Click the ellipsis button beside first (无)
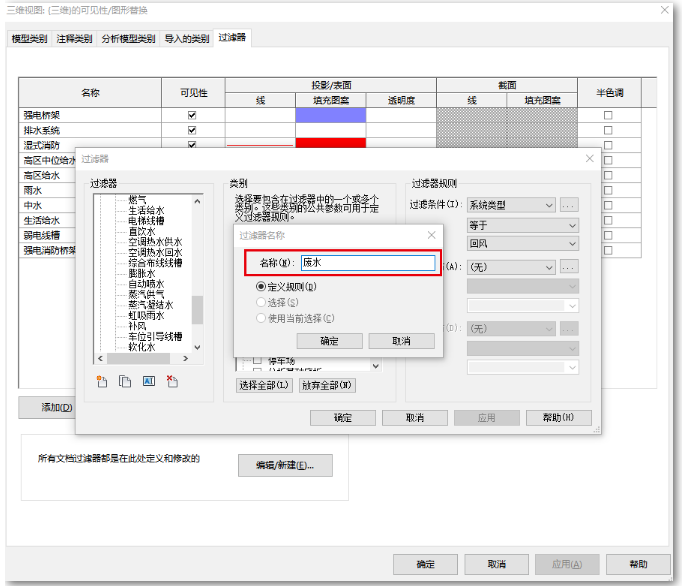This screenshot has height=586, width=687. (x=569, y=267)
